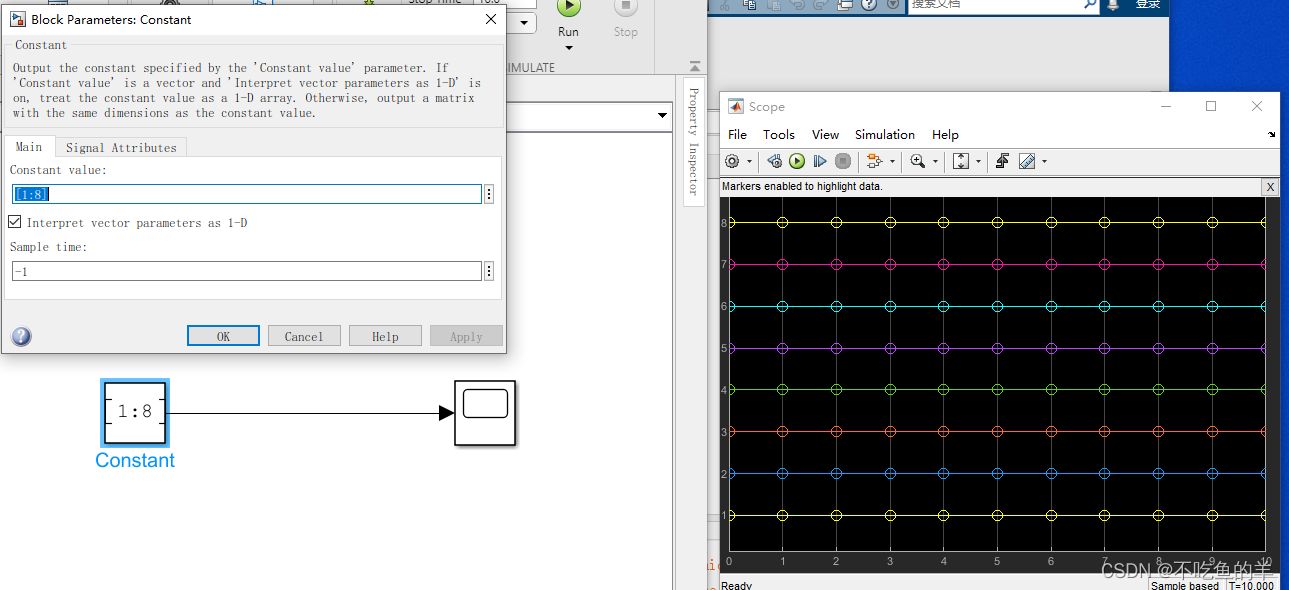Click redo icon in quick access toolbar
This screenshot has width=1289, height=590.
tap(820, 5)
